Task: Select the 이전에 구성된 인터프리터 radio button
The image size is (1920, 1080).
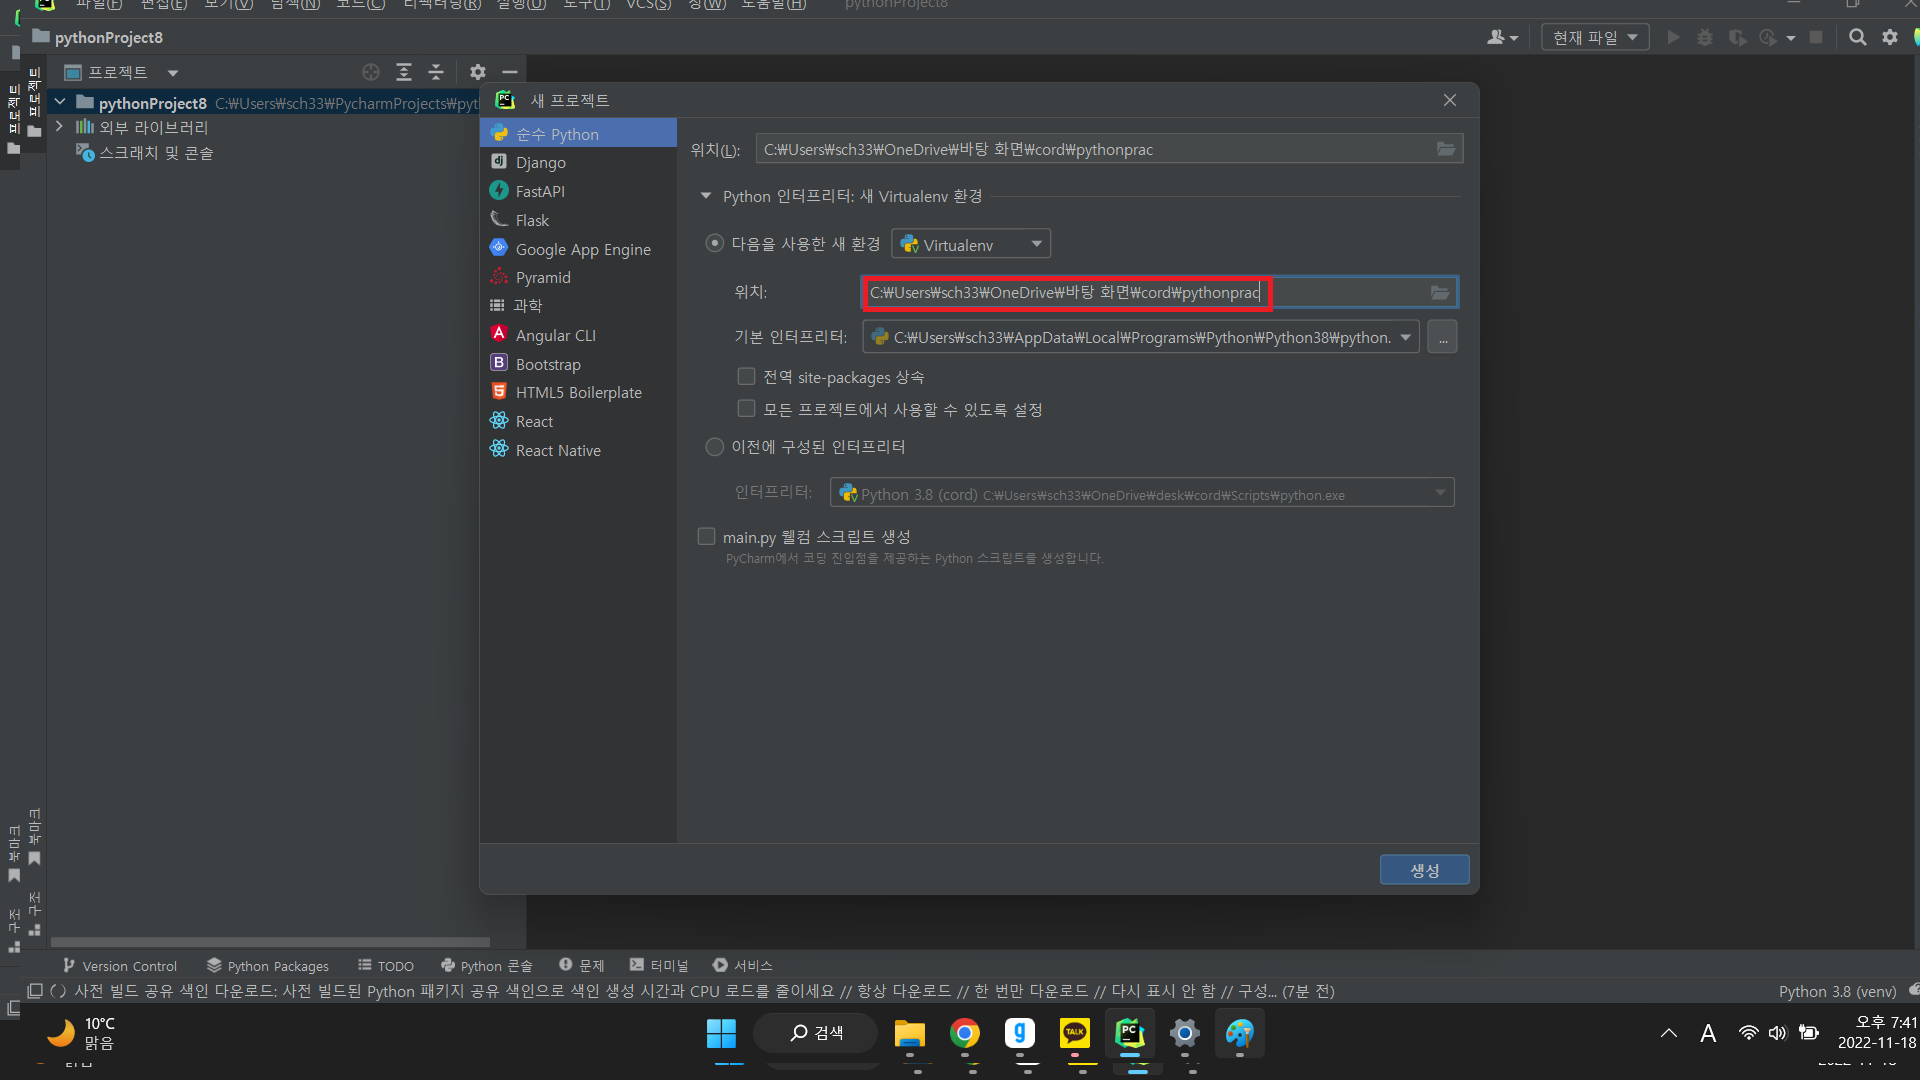Action: tap(714, 447)
